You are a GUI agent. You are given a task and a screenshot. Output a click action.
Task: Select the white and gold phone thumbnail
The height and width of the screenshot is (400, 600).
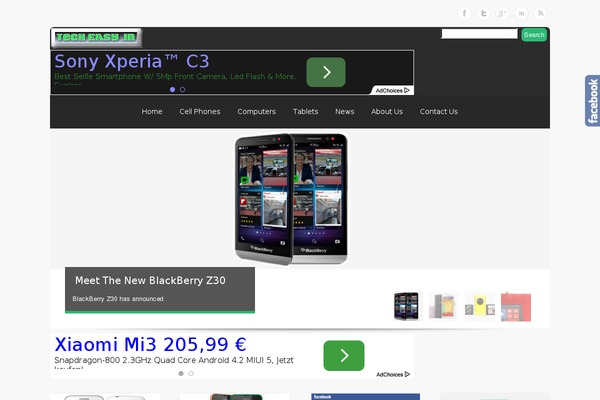tap(443, 306)
